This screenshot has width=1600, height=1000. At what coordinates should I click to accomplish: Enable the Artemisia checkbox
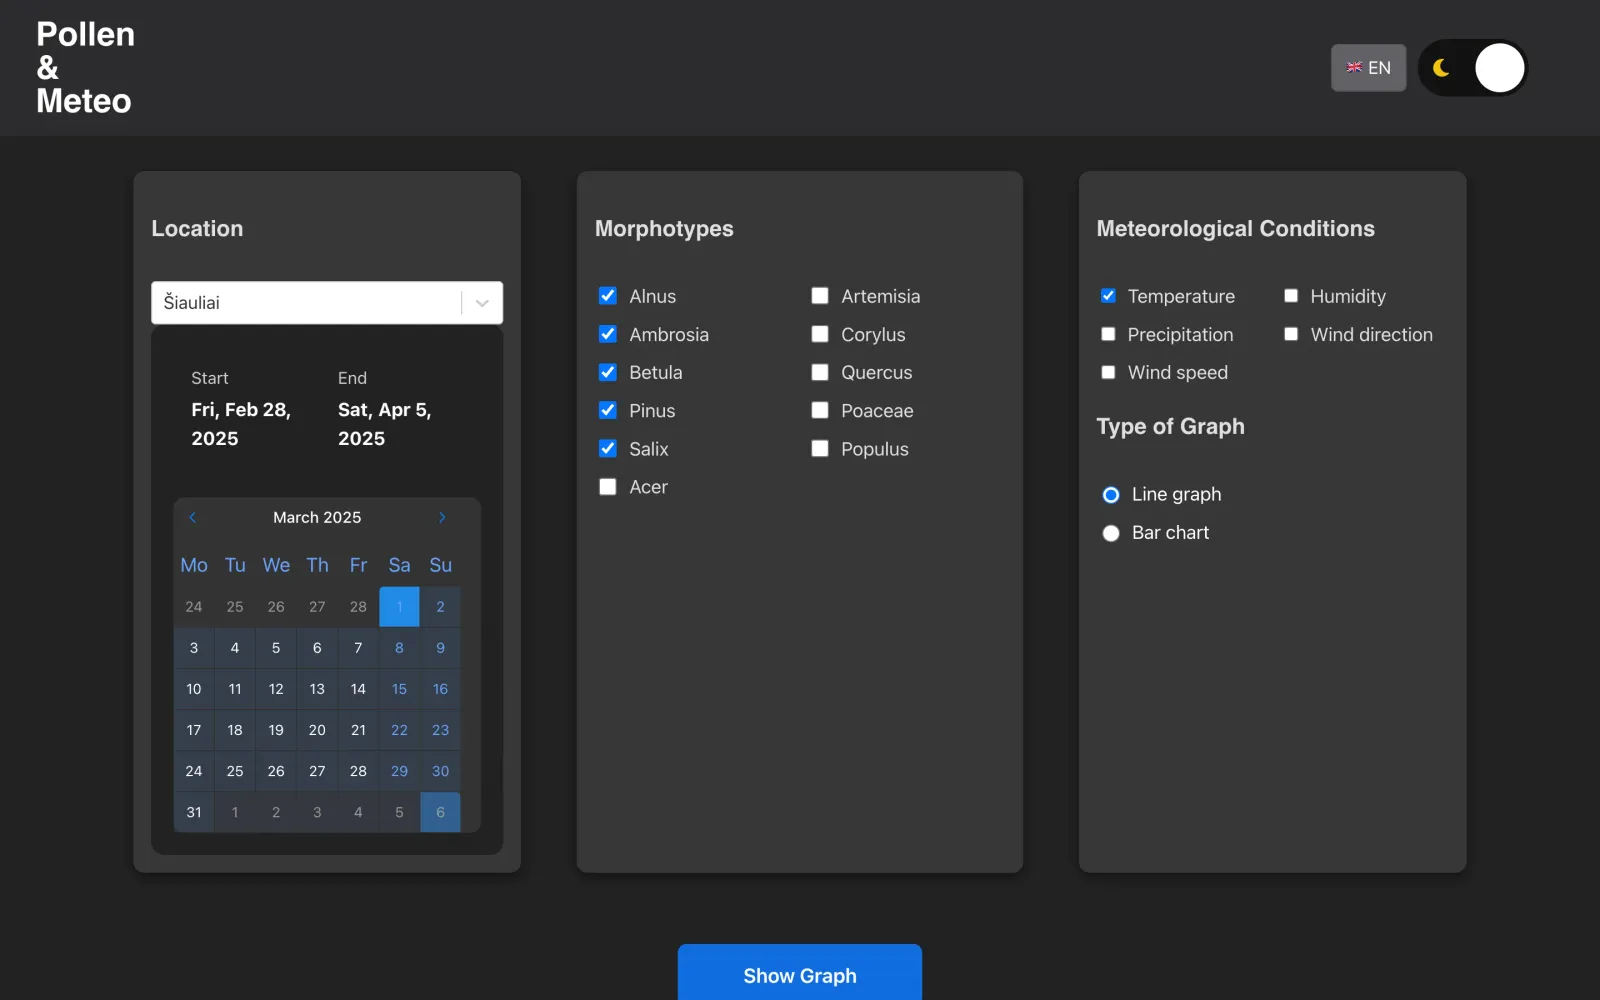[x=820, y=296]
